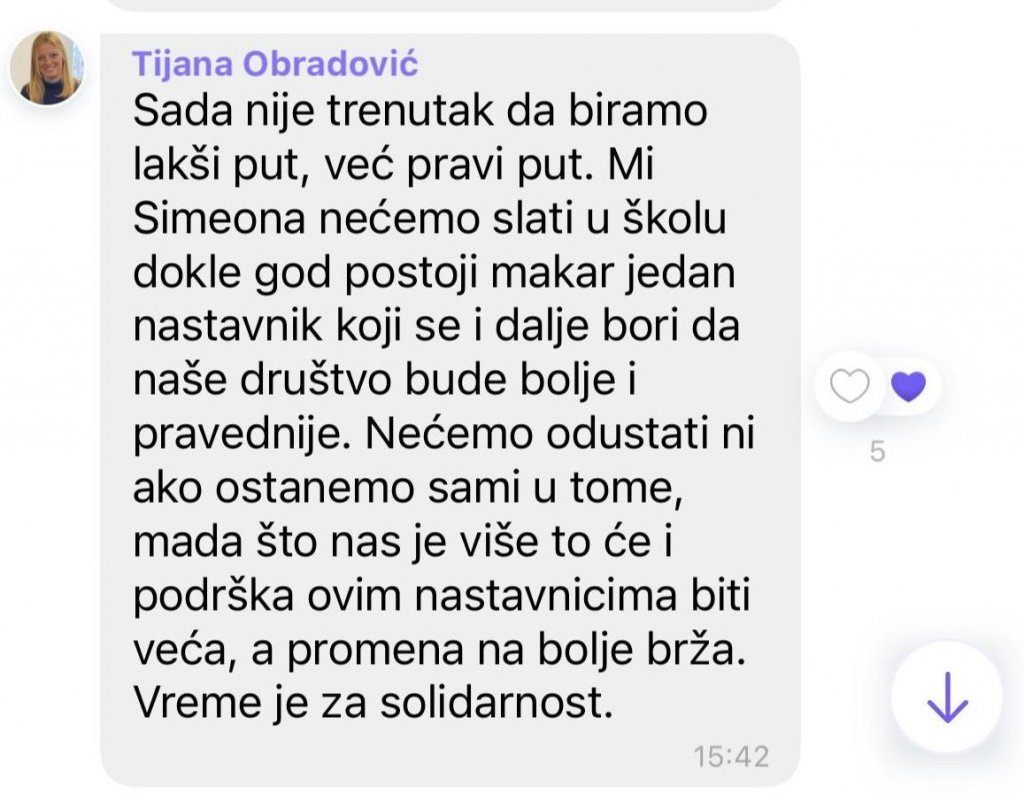This screenshot has width=1024, height=794.
Task: Tap the line 'mada što nas je više to će i'
Action: [403, 543]
